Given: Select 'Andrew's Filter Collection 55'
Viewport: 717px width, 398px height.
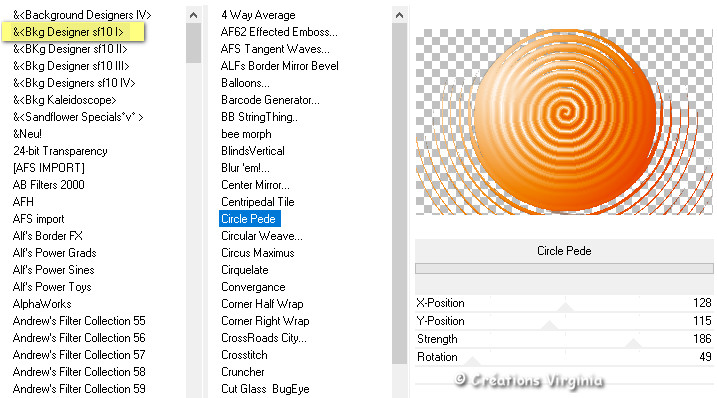Looking at the screenshot, I should [79, 321].
